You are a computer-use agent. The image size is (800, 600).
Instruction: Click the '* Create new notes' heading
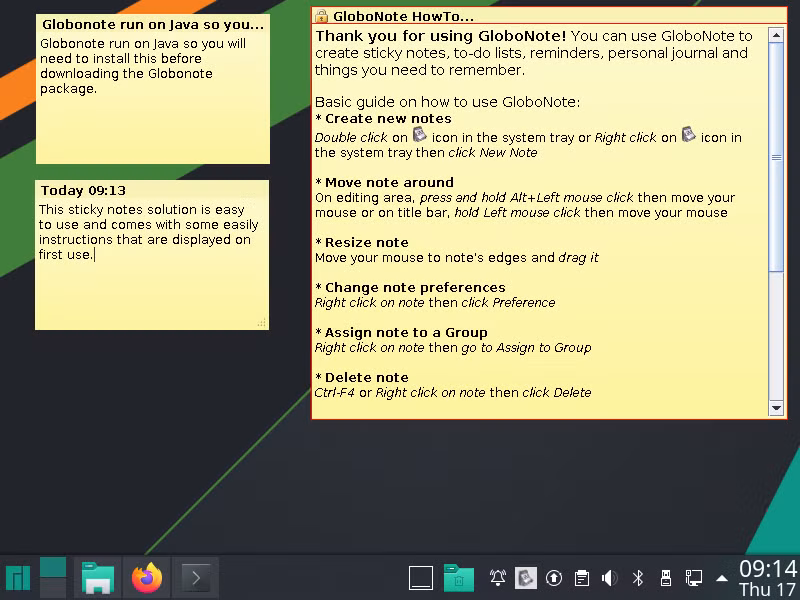(x=383, y=119)
